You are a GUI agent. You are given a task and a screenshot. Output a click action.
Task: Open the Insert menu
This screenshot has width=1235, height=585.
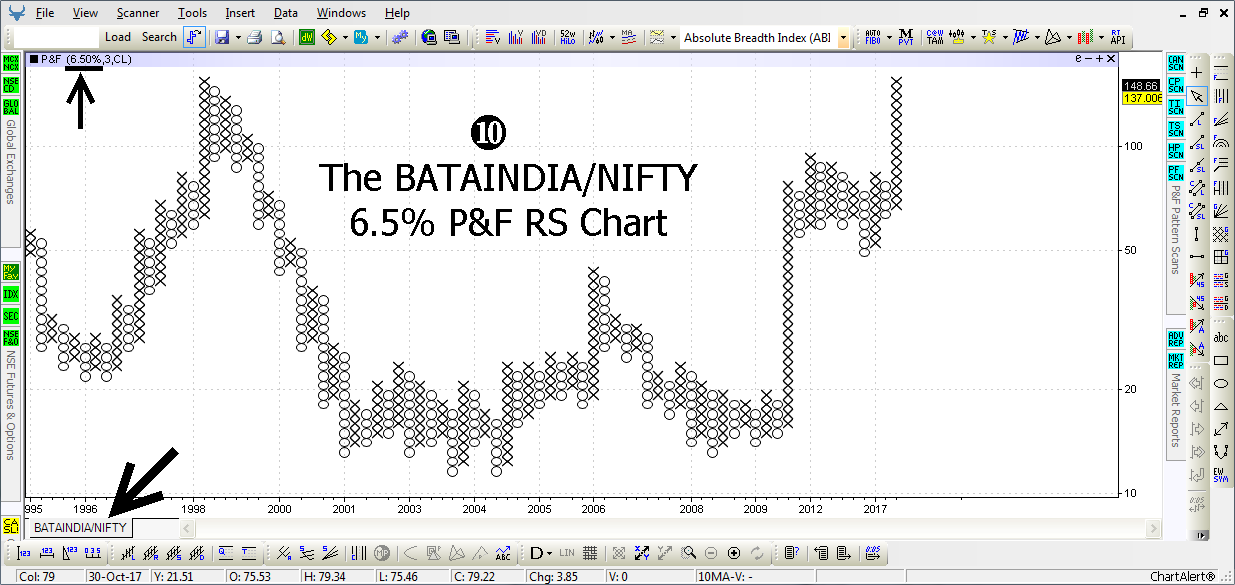(240, 13)
